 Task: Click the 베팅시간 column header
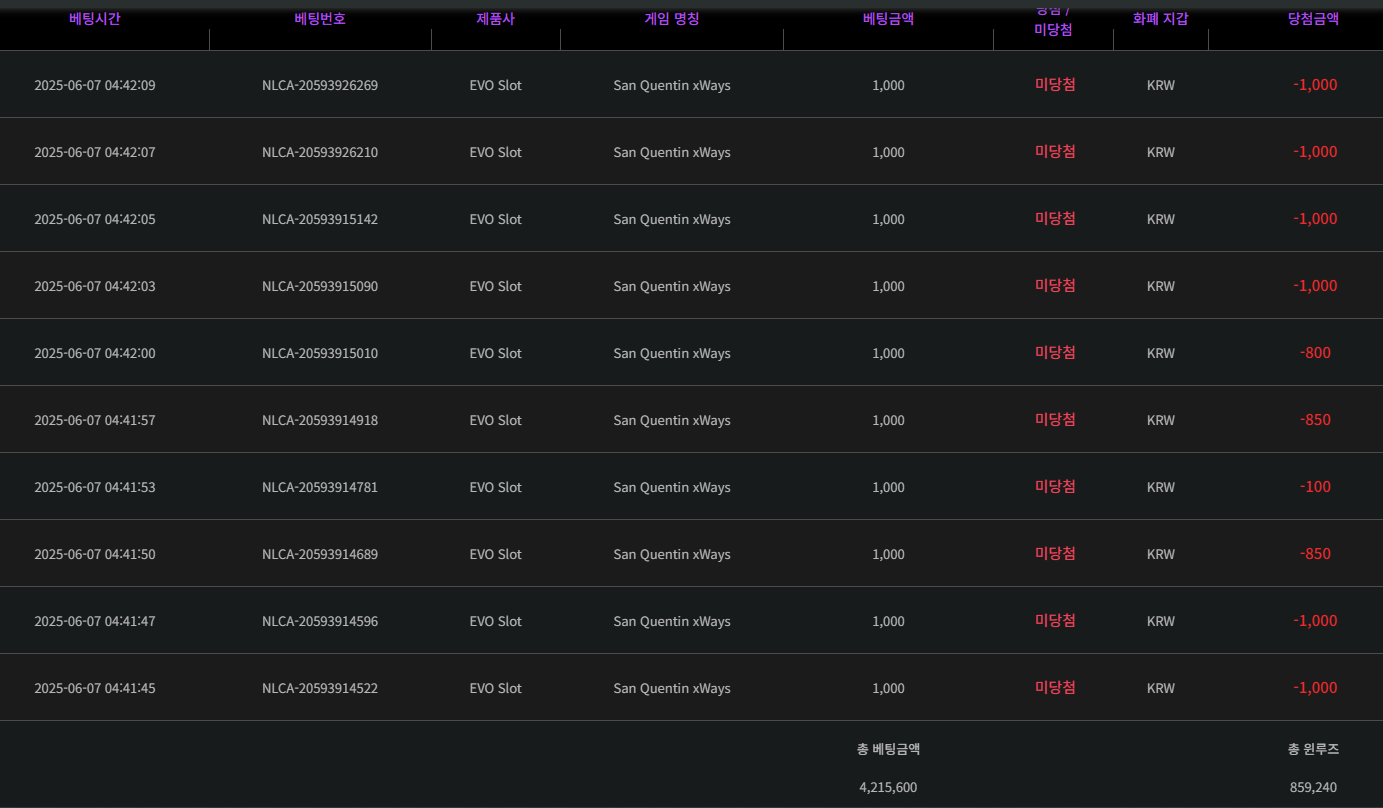(95, 19)
